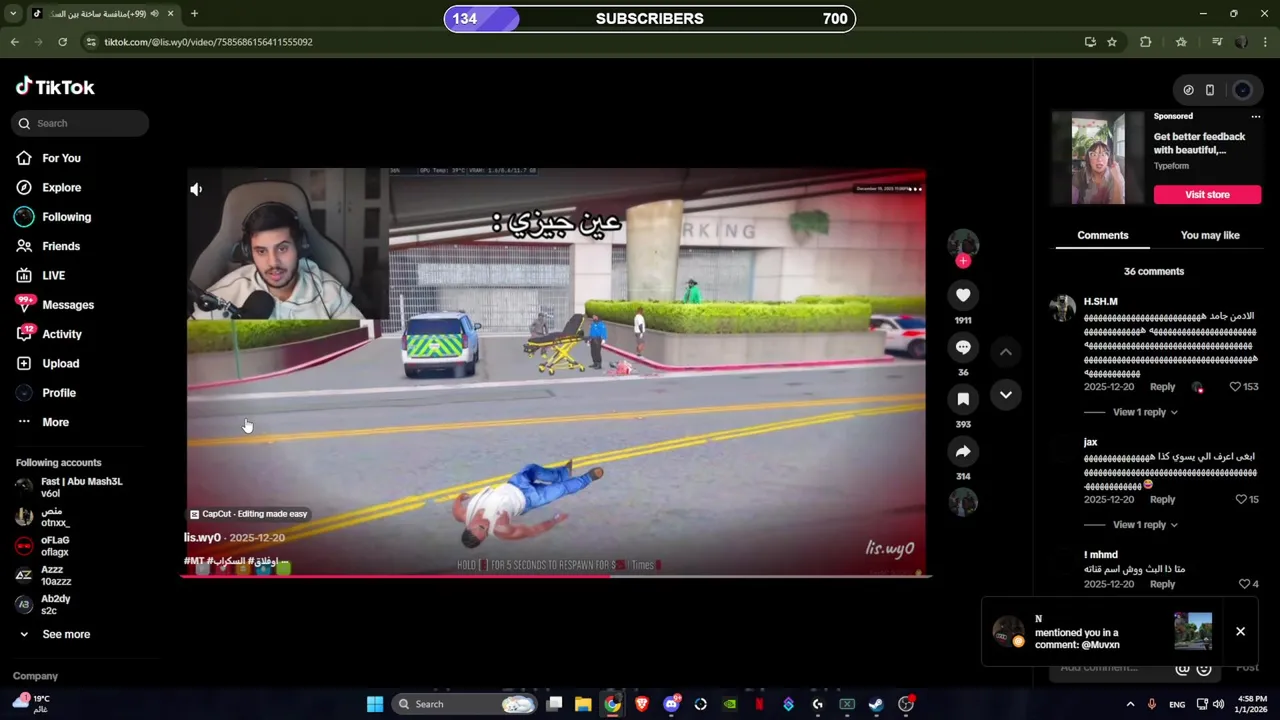Screen dimensions: 1280x720
Task: Like the video with heart icon
Action: click(963, 295)
